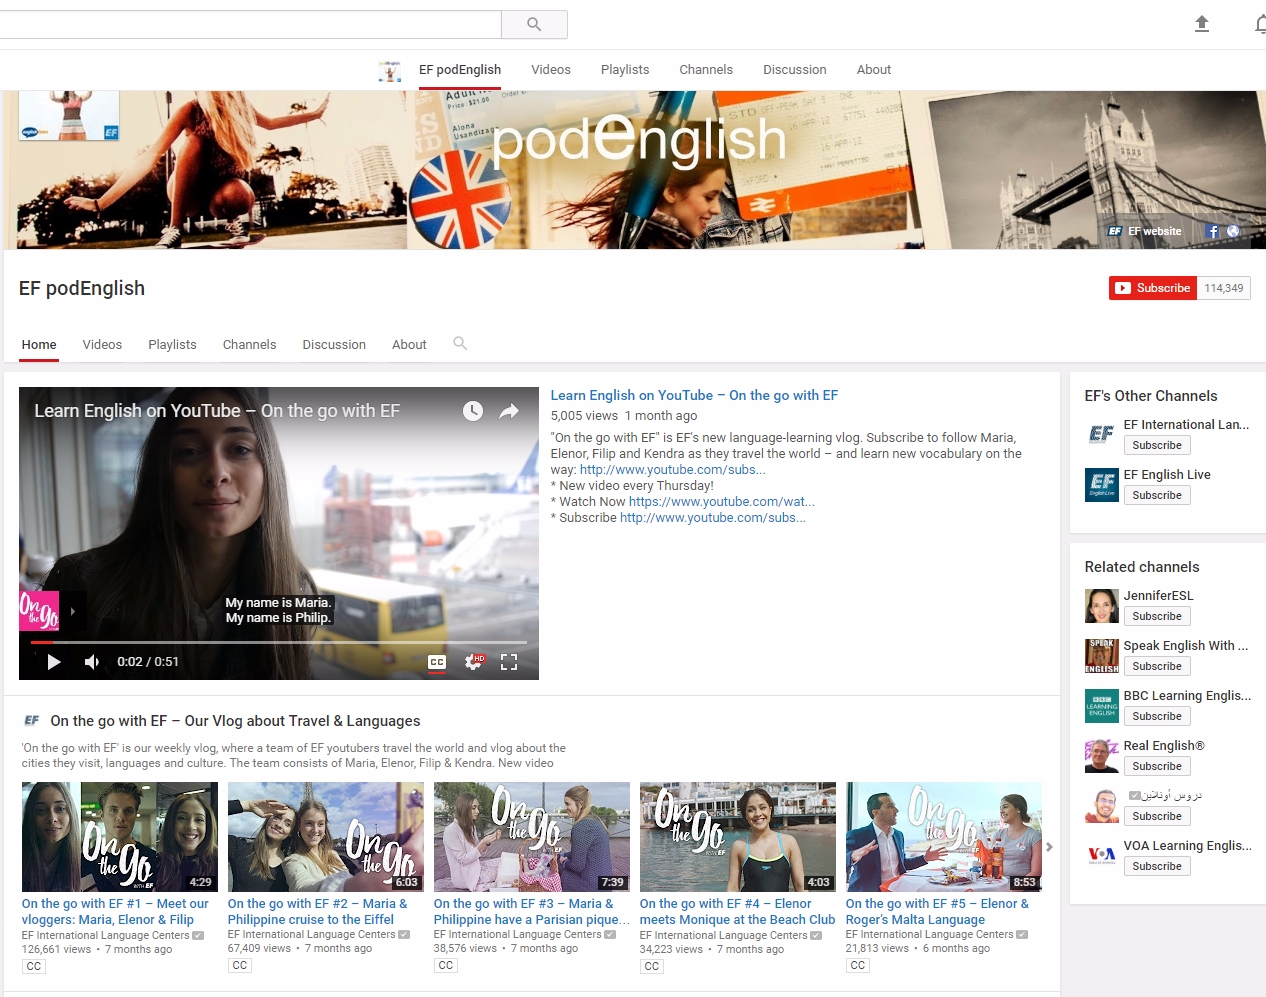Click the Watch Later clock icon

[x=473, y=411]
